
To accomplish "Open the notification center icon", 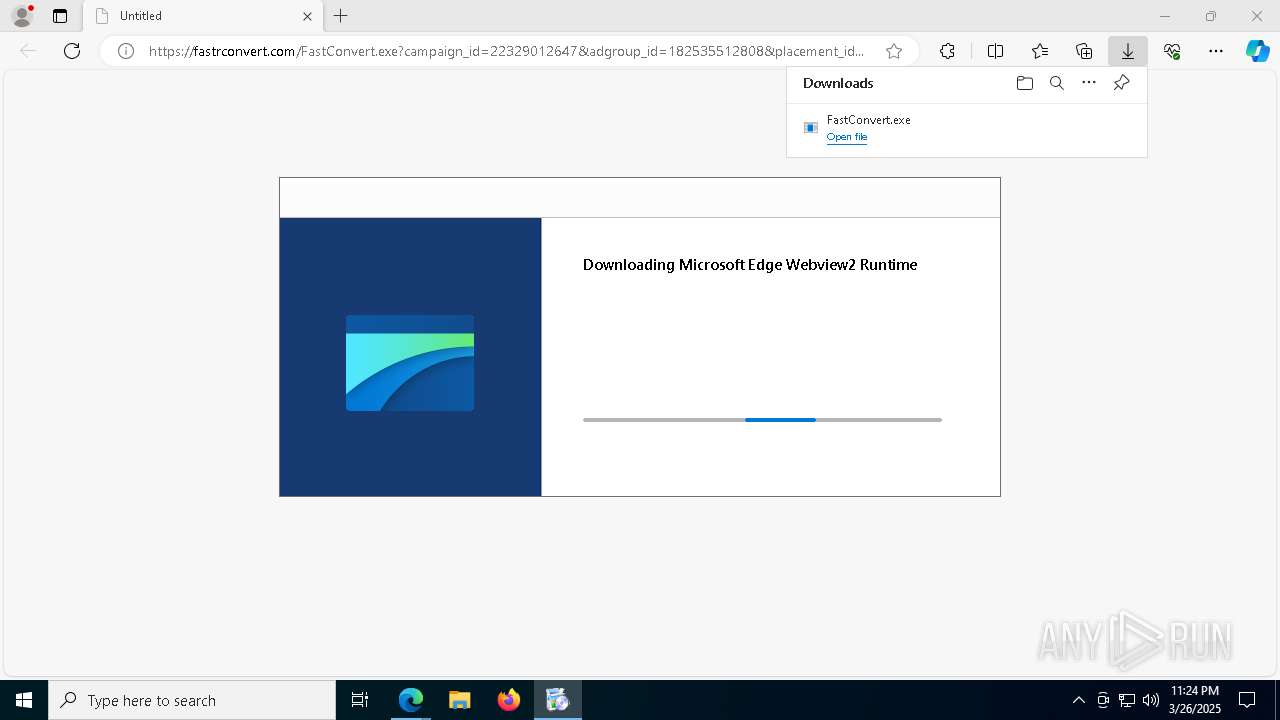I will click(x=1247, y=700).
